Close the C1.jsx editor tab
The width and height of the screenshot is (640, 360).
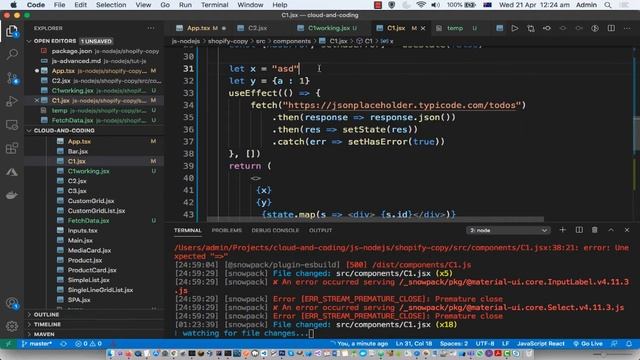click(423, 28)
